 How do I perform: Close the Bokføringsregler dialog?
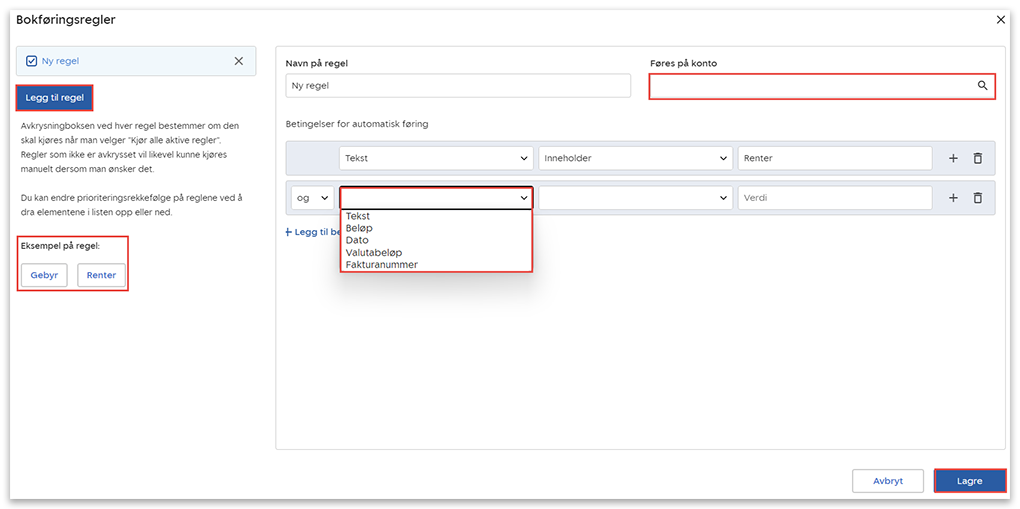click(1001, 19)
